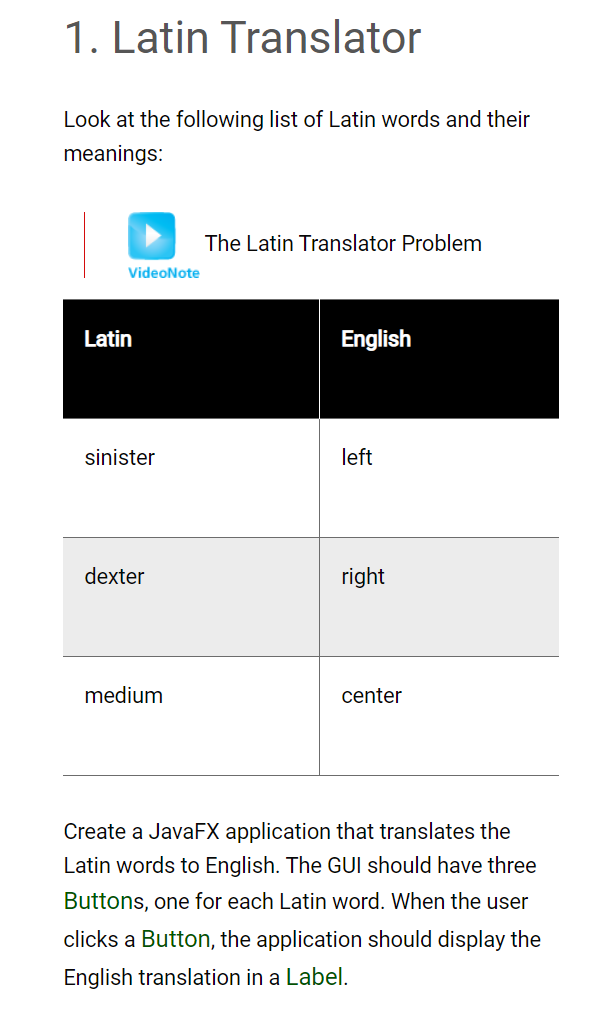Select the Latin column header
This screenshot has width=611, height=1011.
click(x=191, y=358)
